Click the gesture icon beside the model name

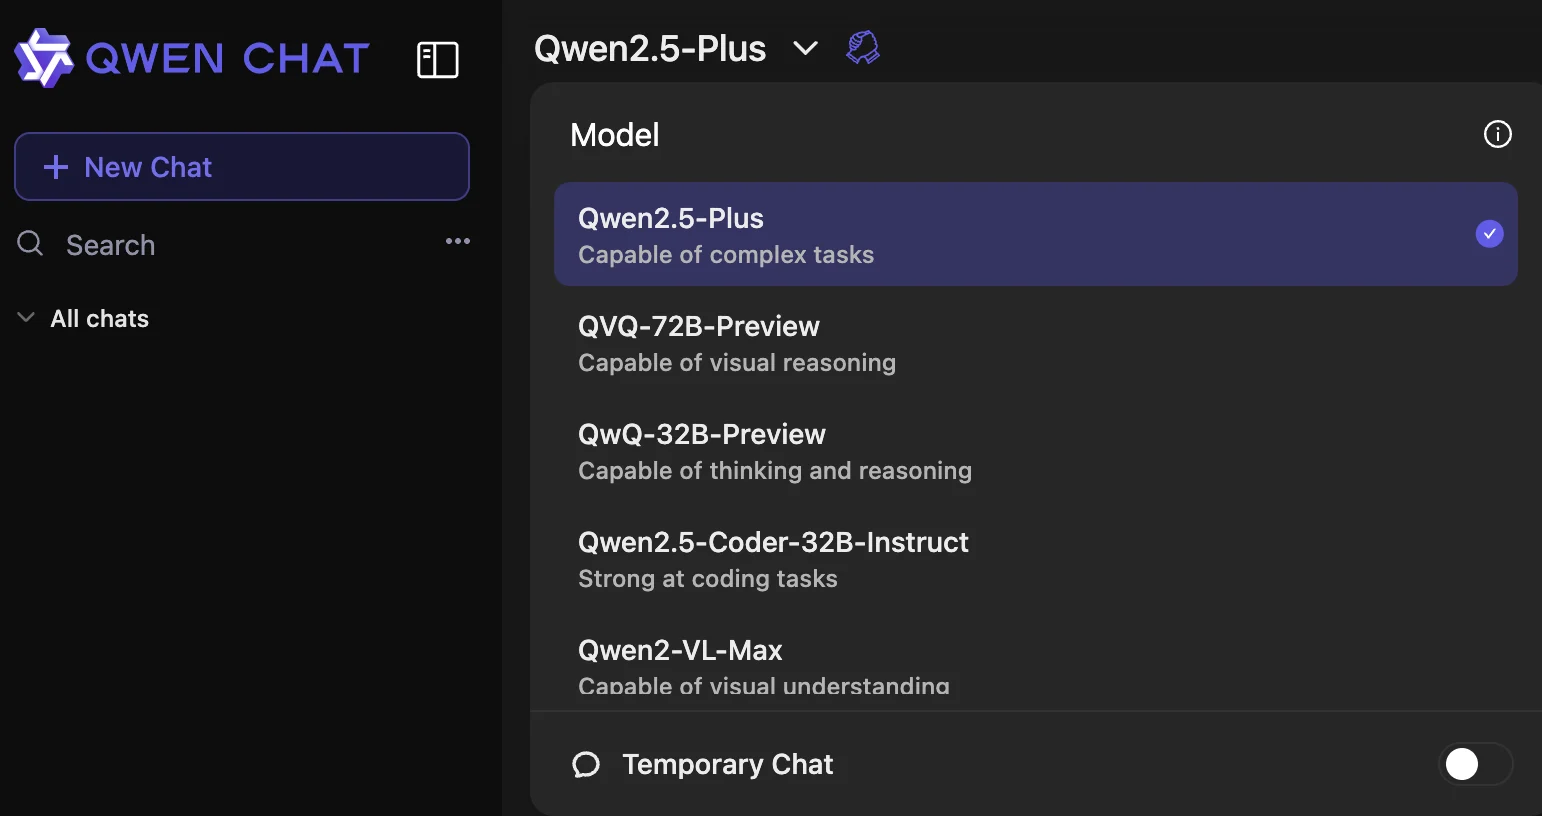point(861,46)
